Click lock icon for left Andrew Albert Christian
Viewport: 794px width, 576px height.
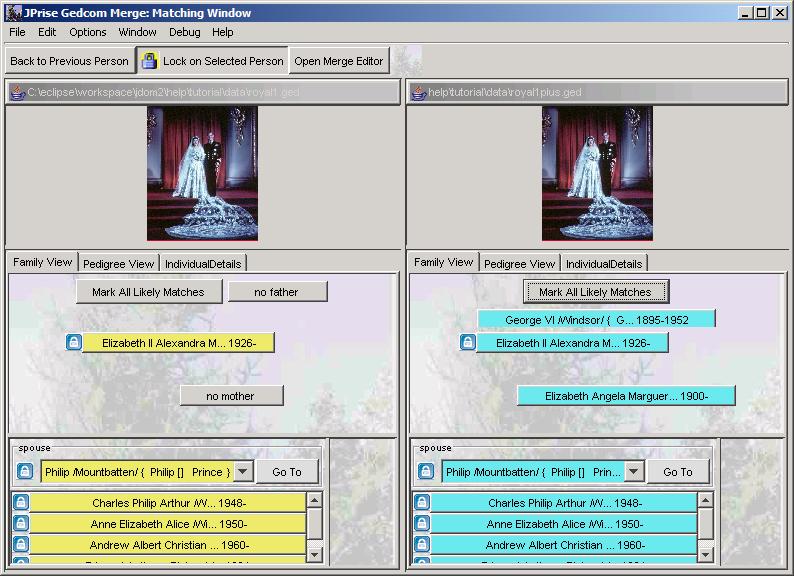click(21, 545)
